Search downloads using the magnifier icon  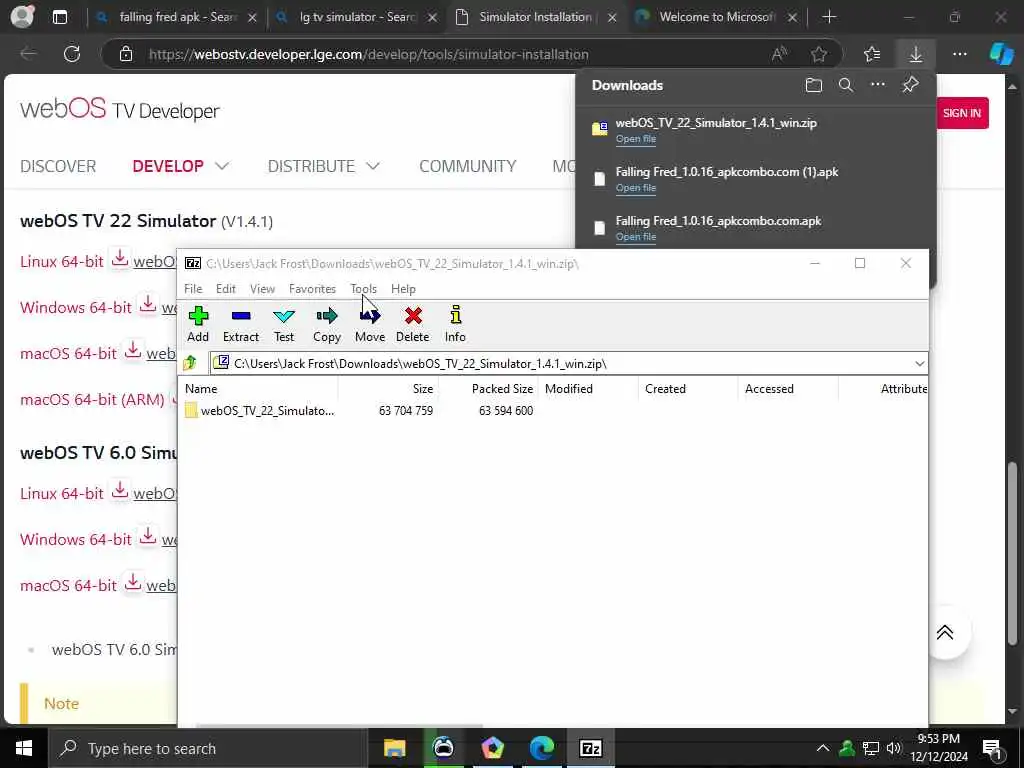846,86
